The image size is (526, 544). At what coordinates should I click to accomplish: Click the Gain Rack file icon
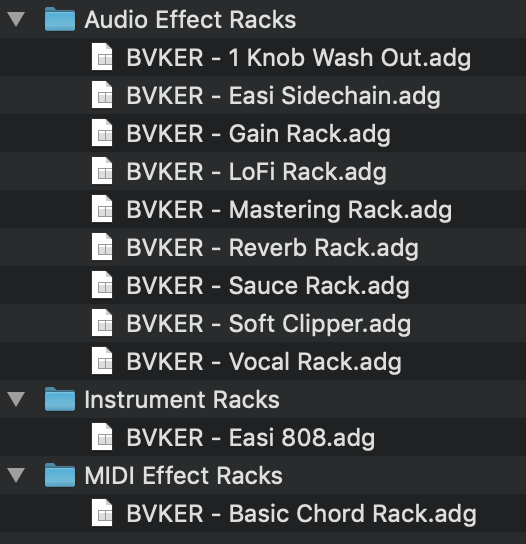(102, 133)
